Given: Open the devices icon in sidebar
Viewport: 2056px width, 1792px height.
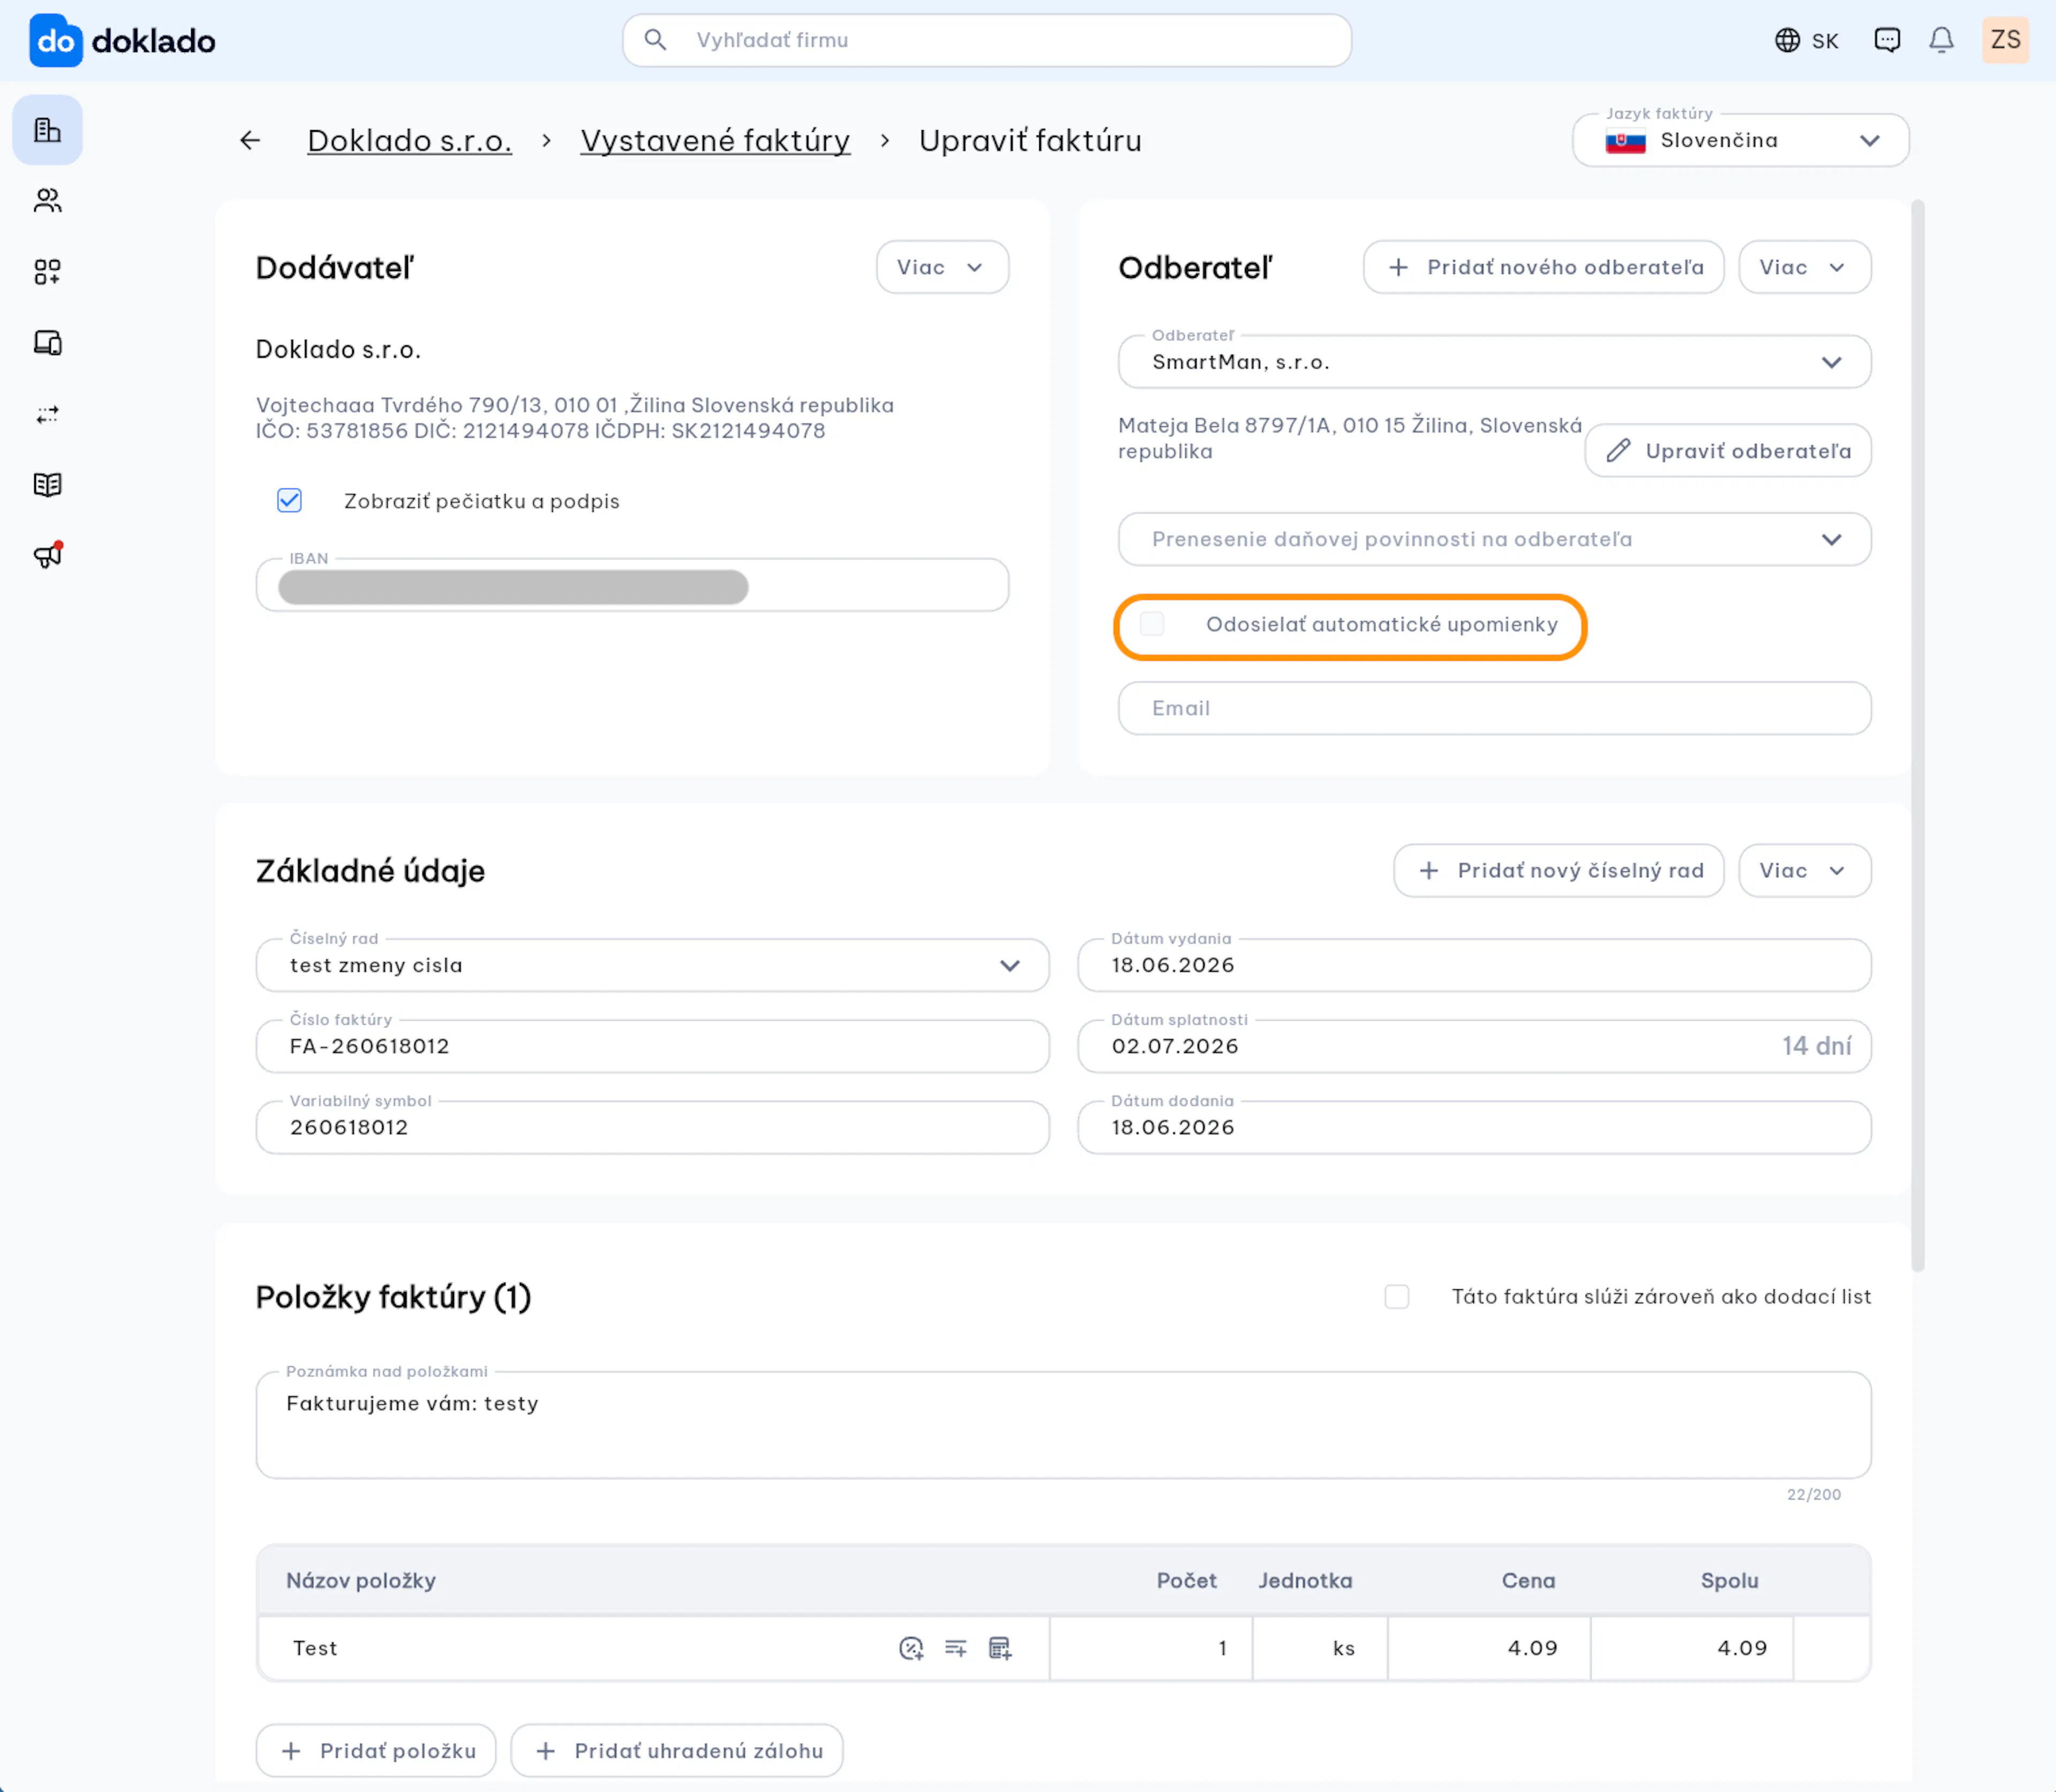Looking at the screenshot, I should coord(47,343).
